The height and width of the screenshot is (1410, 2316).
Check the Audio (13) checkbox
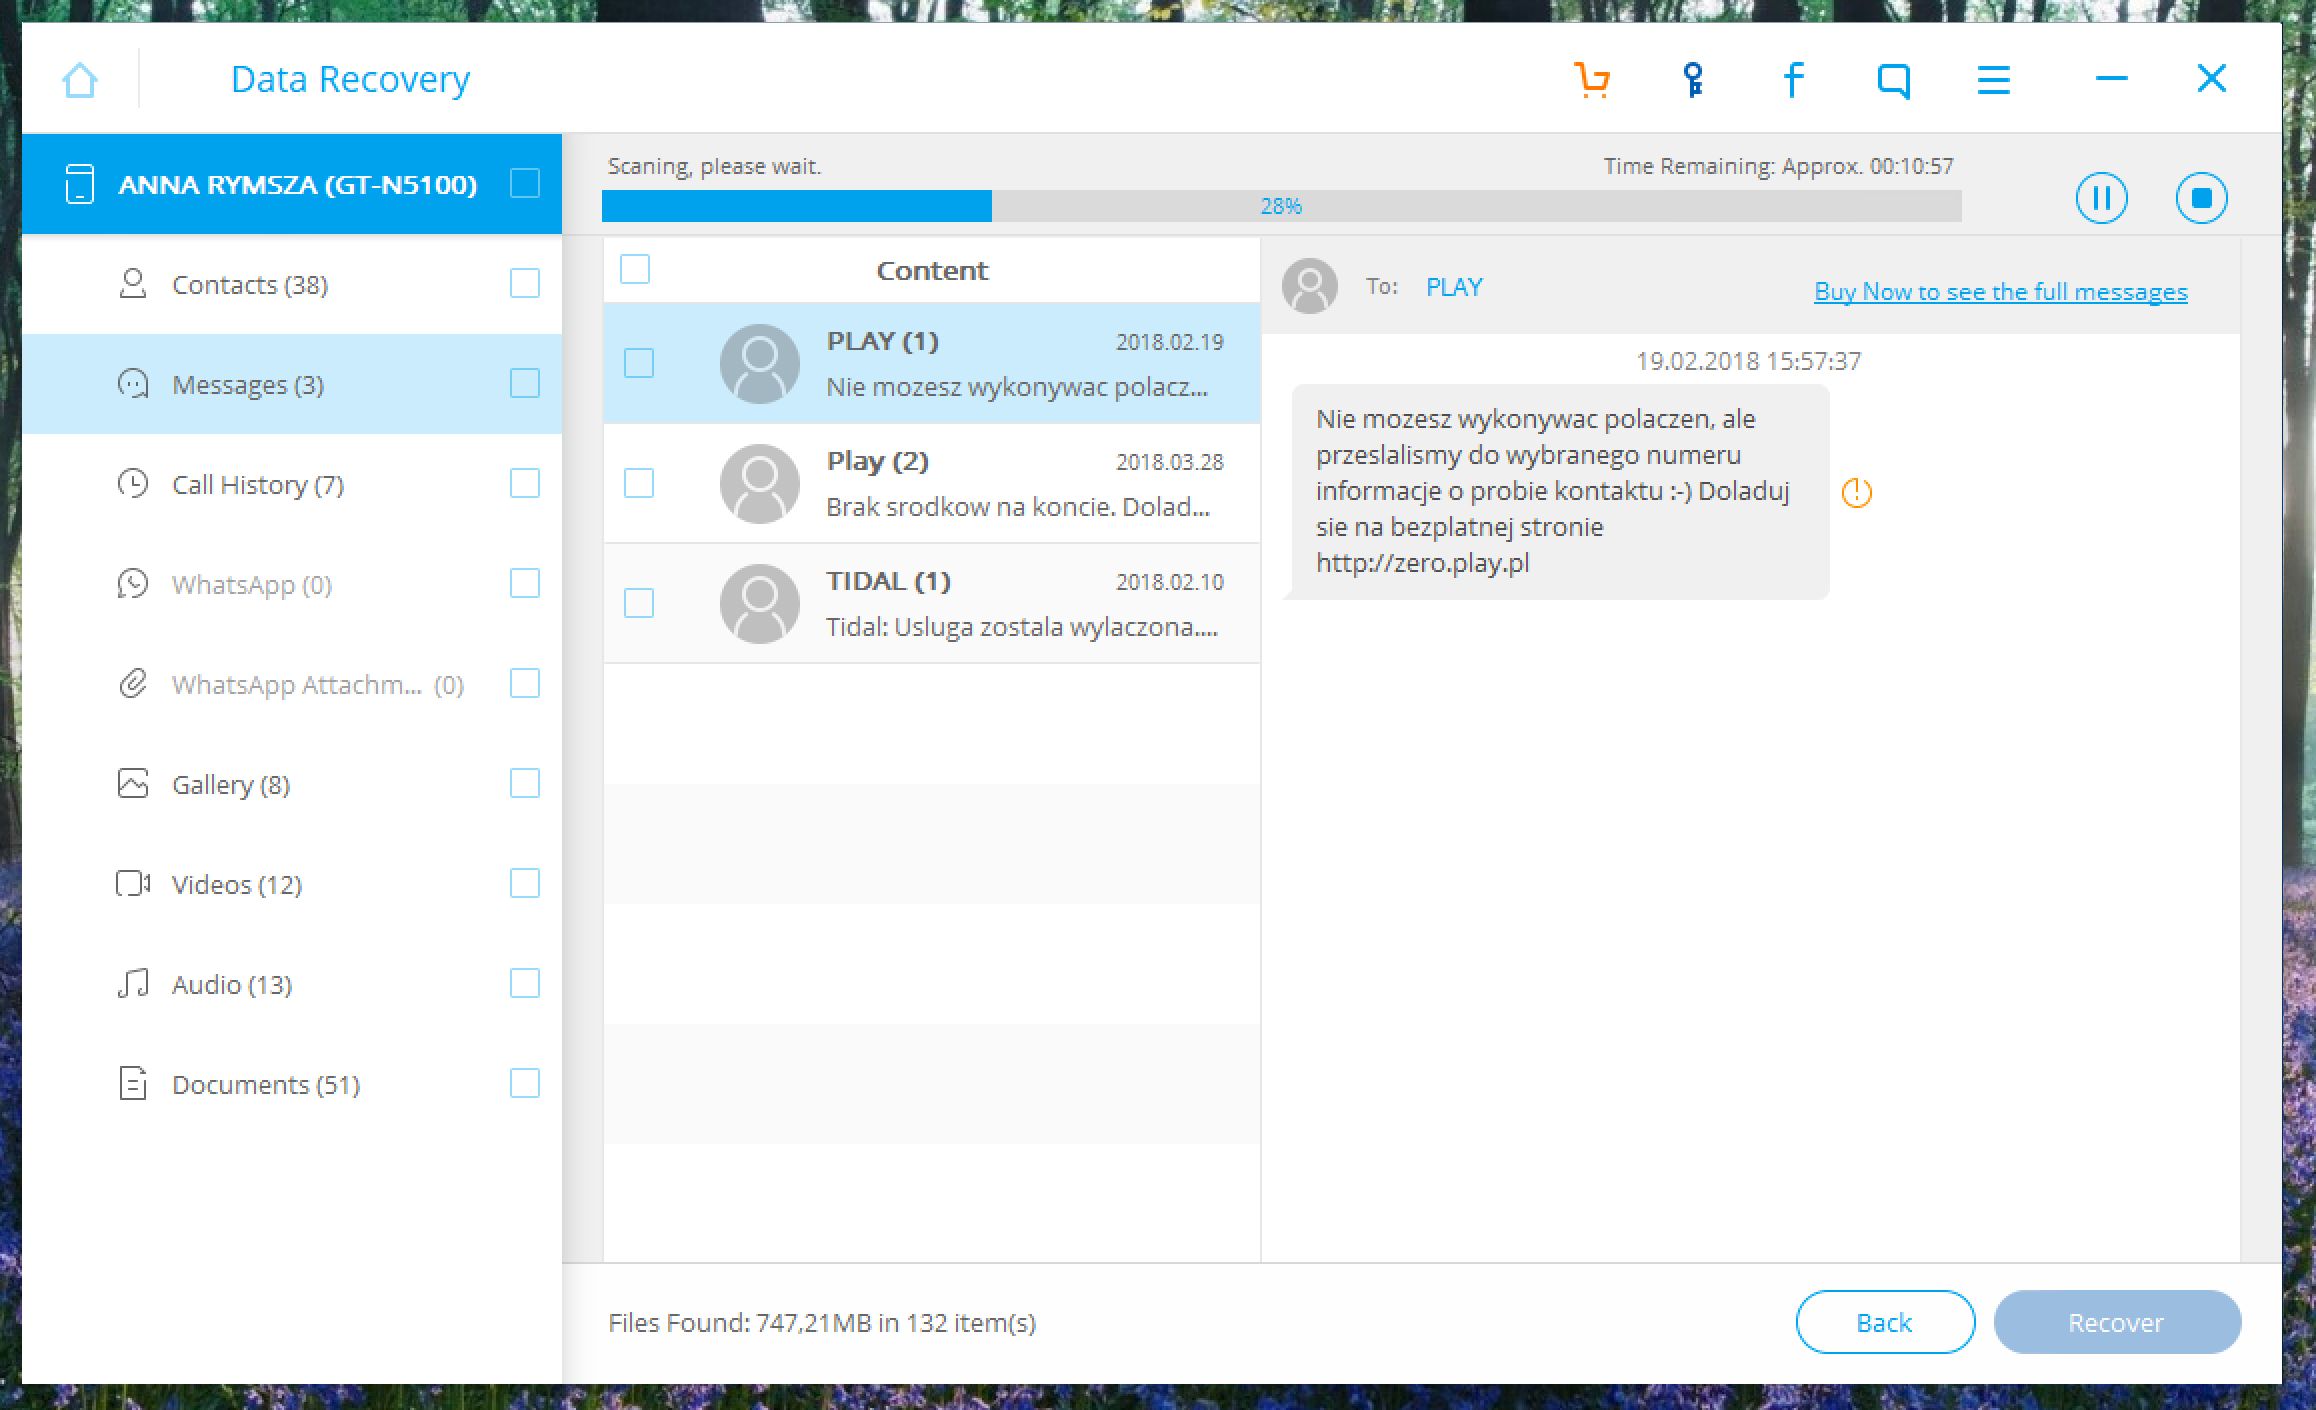525,983
